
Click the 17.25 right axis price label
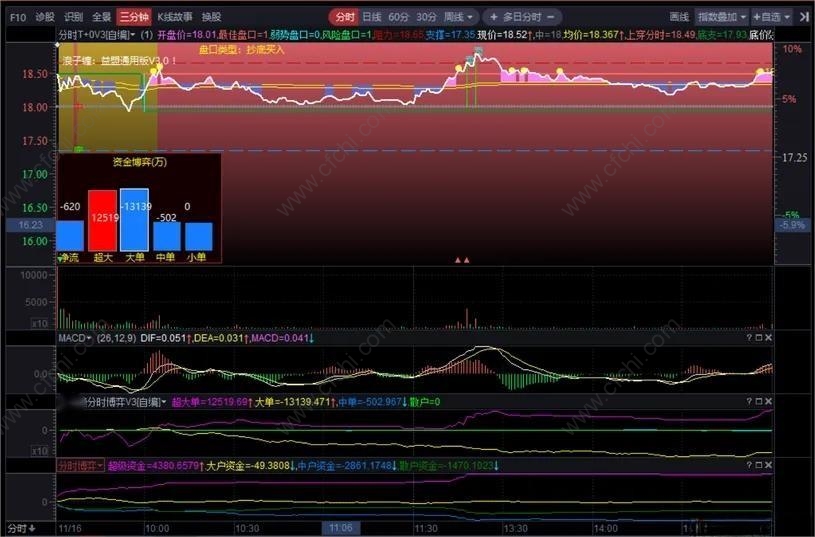point(795,158)
